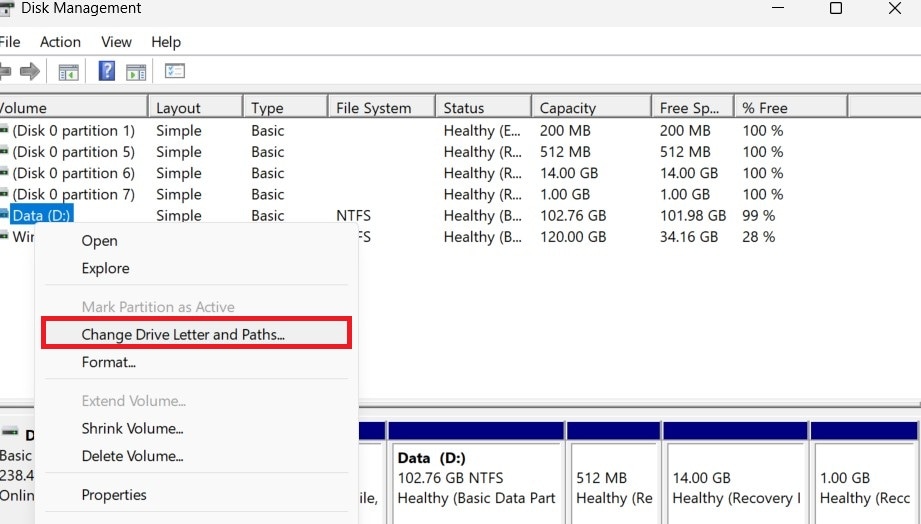The height and width of the screenshot is (524, 921).
Task: Click the Forward arrow toolbar icon
Action: click(x=29, y=72)
